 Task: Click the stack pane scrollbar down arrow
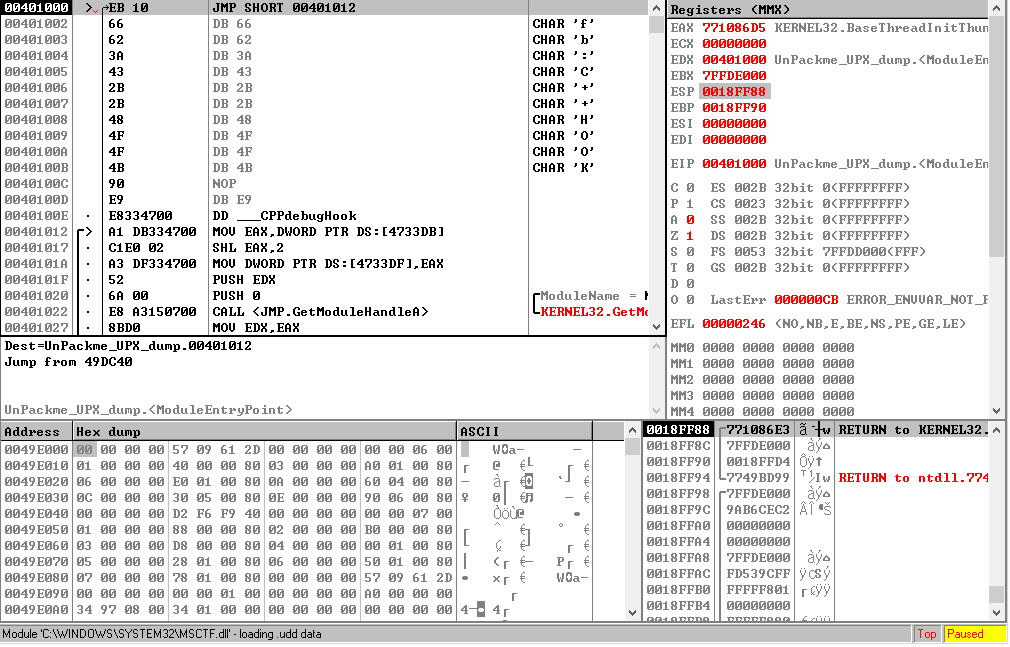(997, 613)
